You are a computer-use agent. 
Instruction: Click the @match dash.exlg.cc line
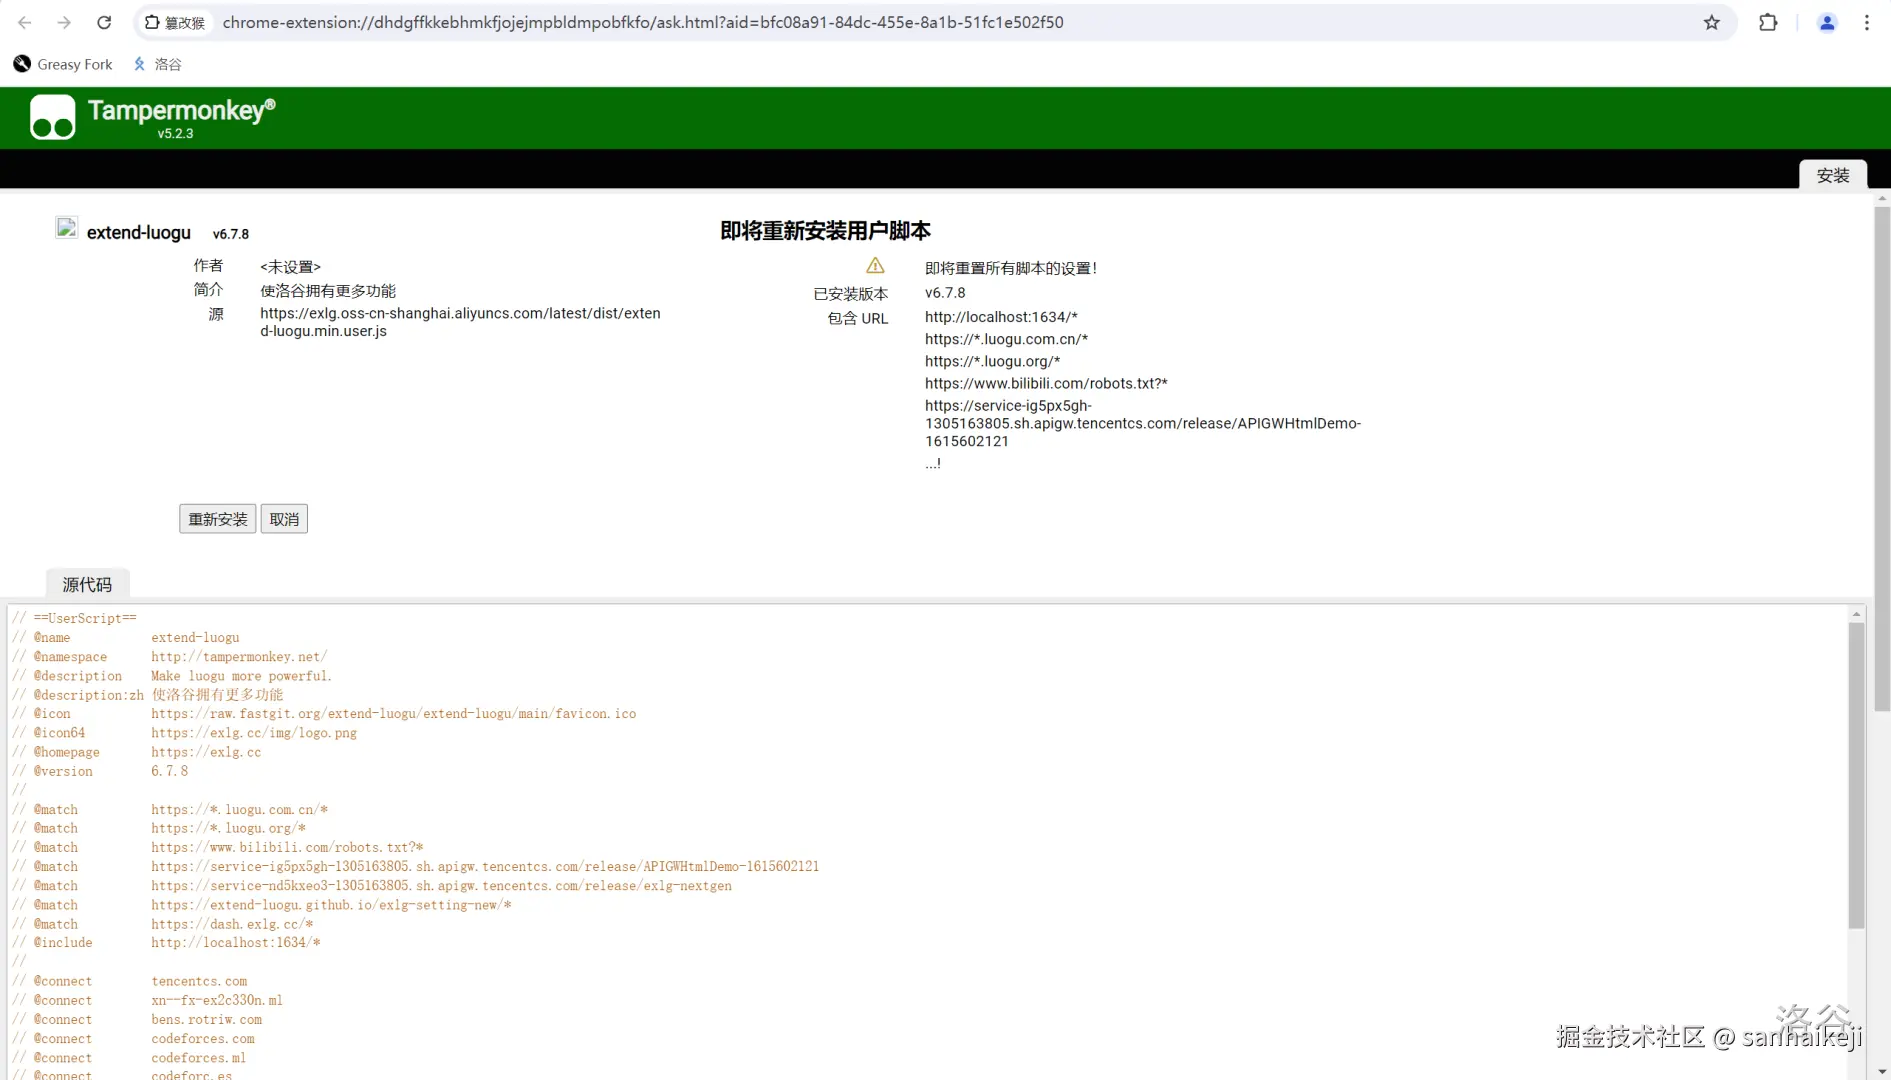click(x=163, y=924)
